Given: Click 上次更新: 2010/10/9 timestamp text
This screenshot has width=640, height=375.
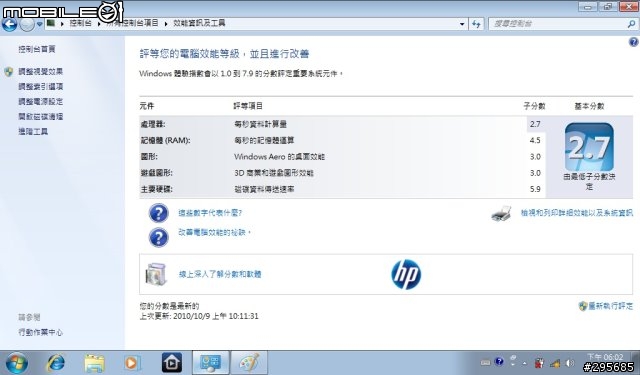Looking at the screenshot, I should [199, 316].
